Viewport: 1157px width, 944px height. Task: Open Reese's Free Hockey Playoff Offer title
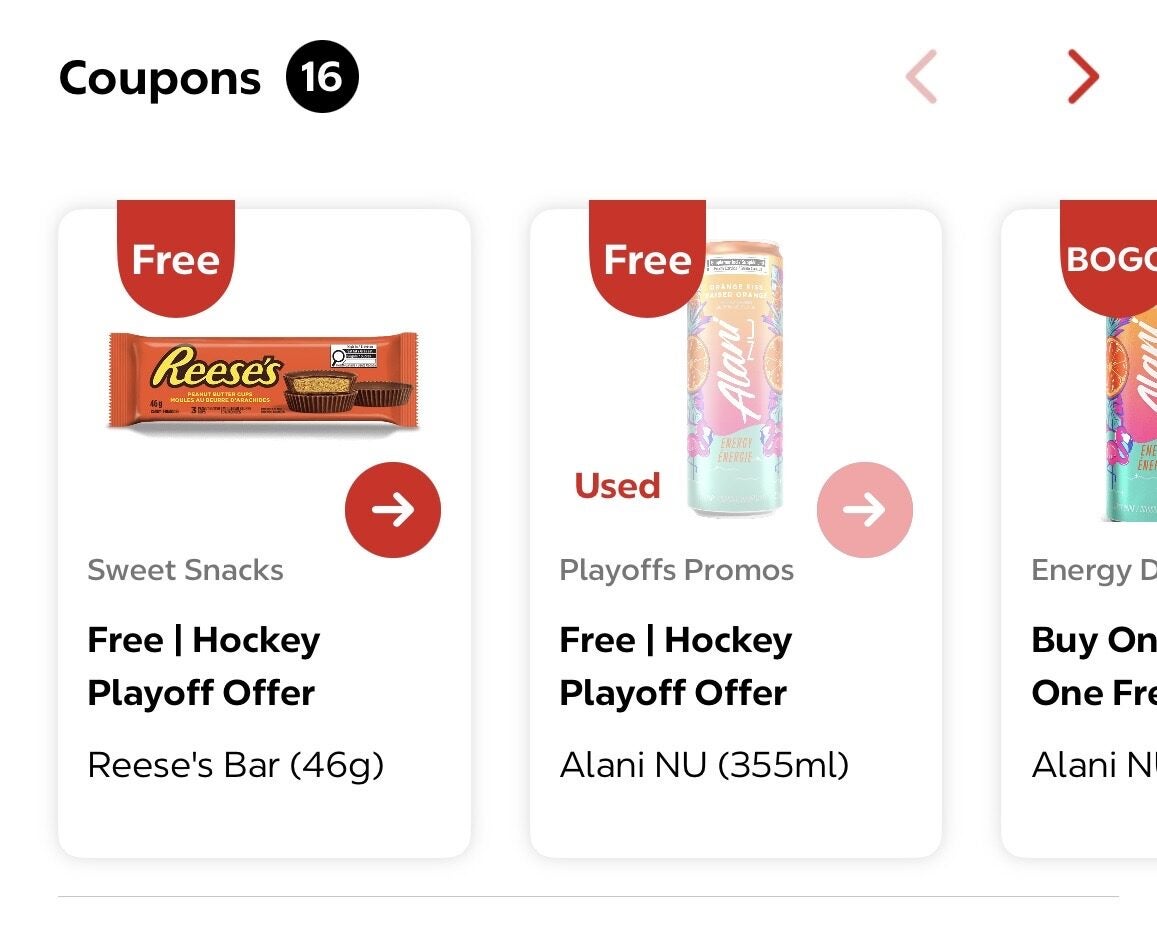coord(204,666)
